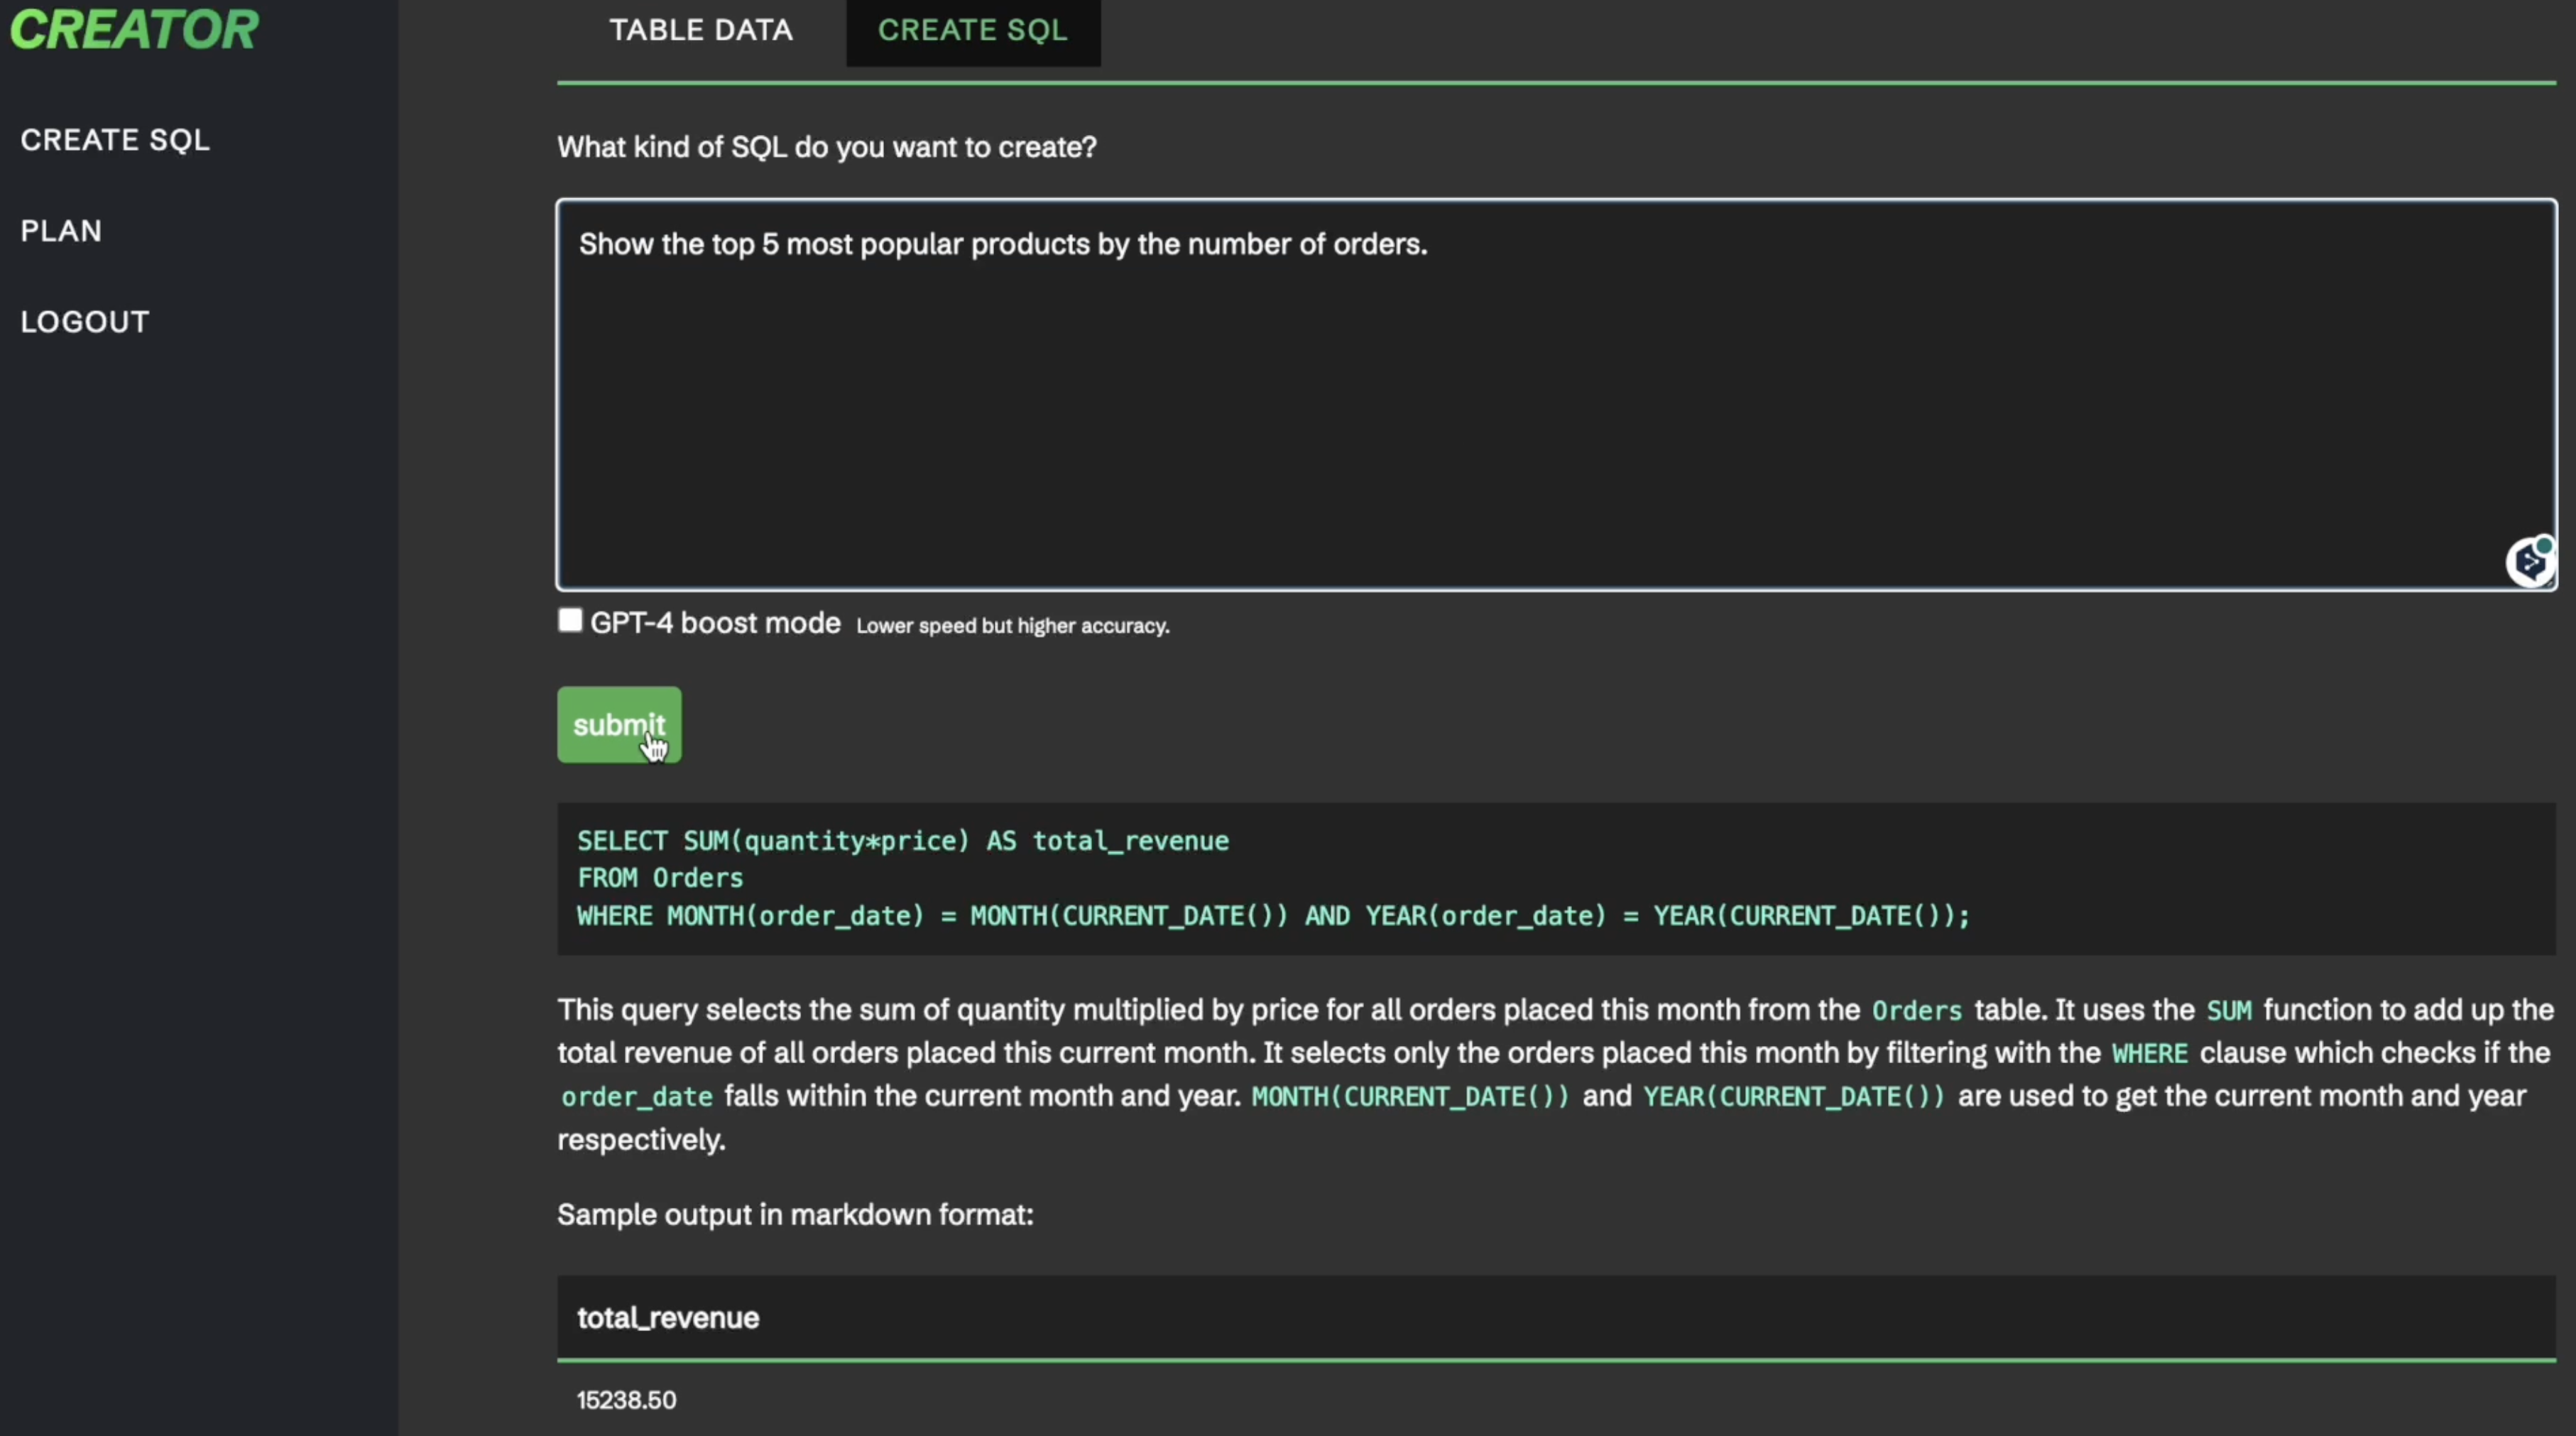Enable the GPT-4 boost mode checkbox

[x=570, y=621]
